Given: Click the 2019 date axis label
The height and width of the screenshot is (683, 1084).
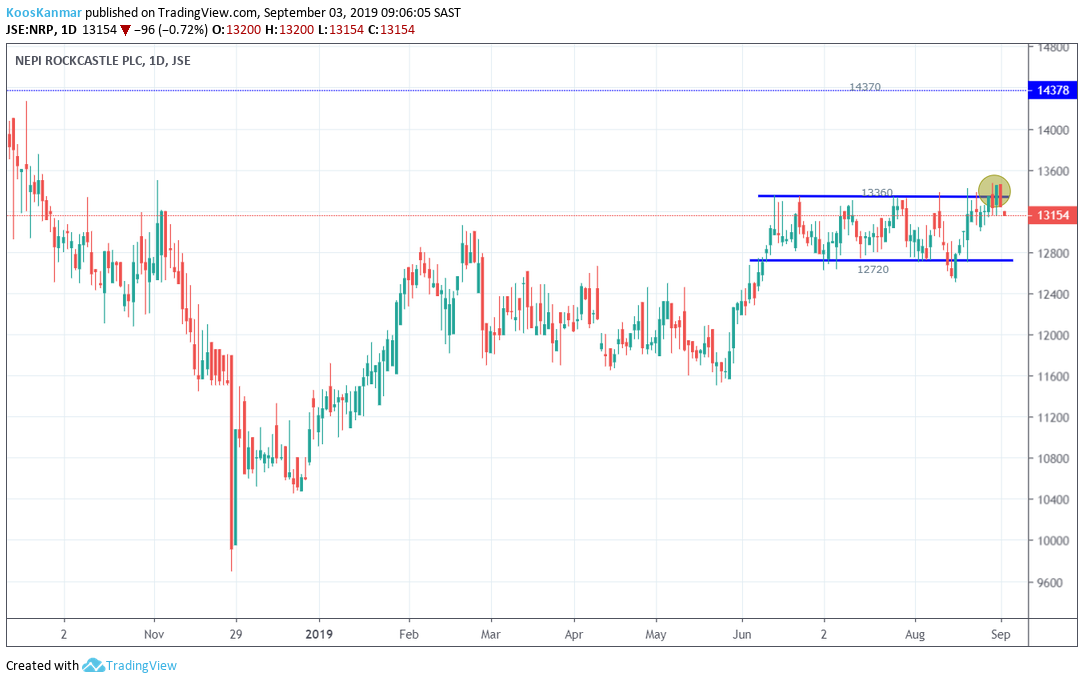Looking at the screenshot, I should click(319, 634).
